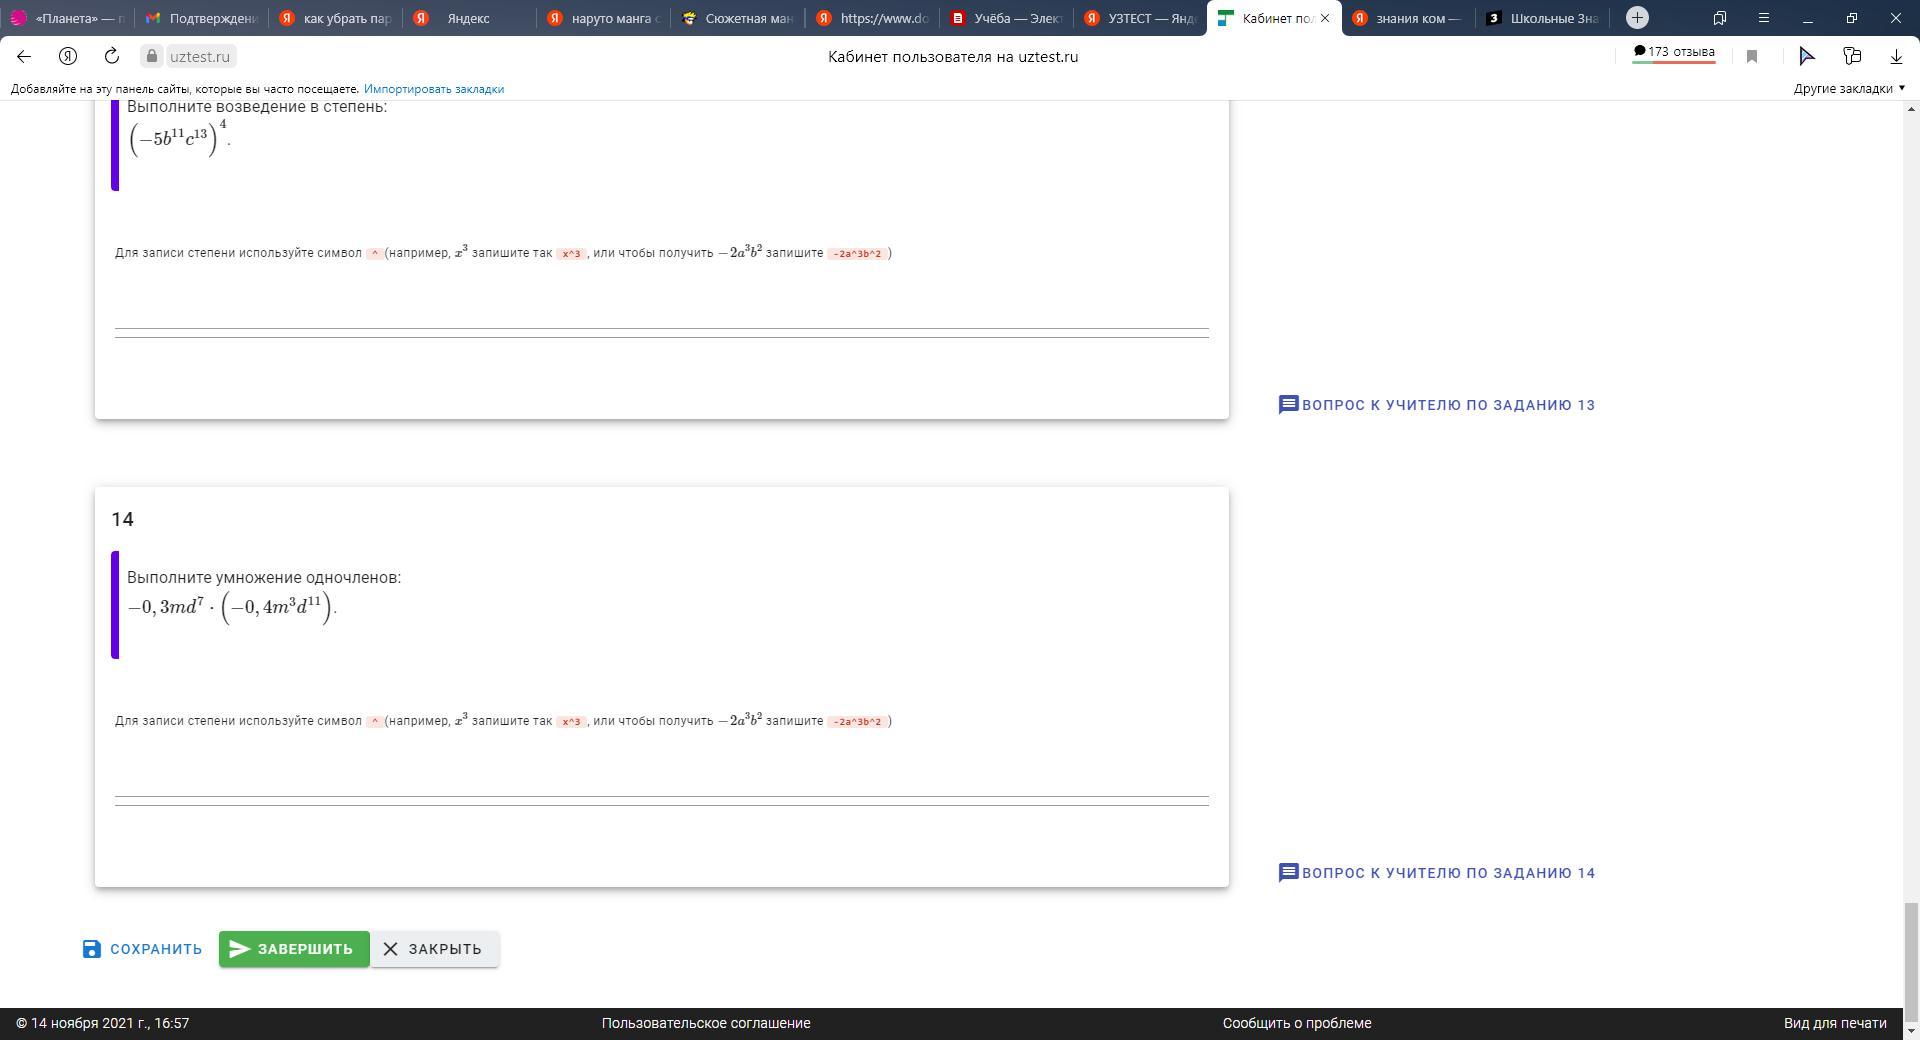
Task: Switch to the Gmail Подтверждение tab
Action: click(201, 18)
